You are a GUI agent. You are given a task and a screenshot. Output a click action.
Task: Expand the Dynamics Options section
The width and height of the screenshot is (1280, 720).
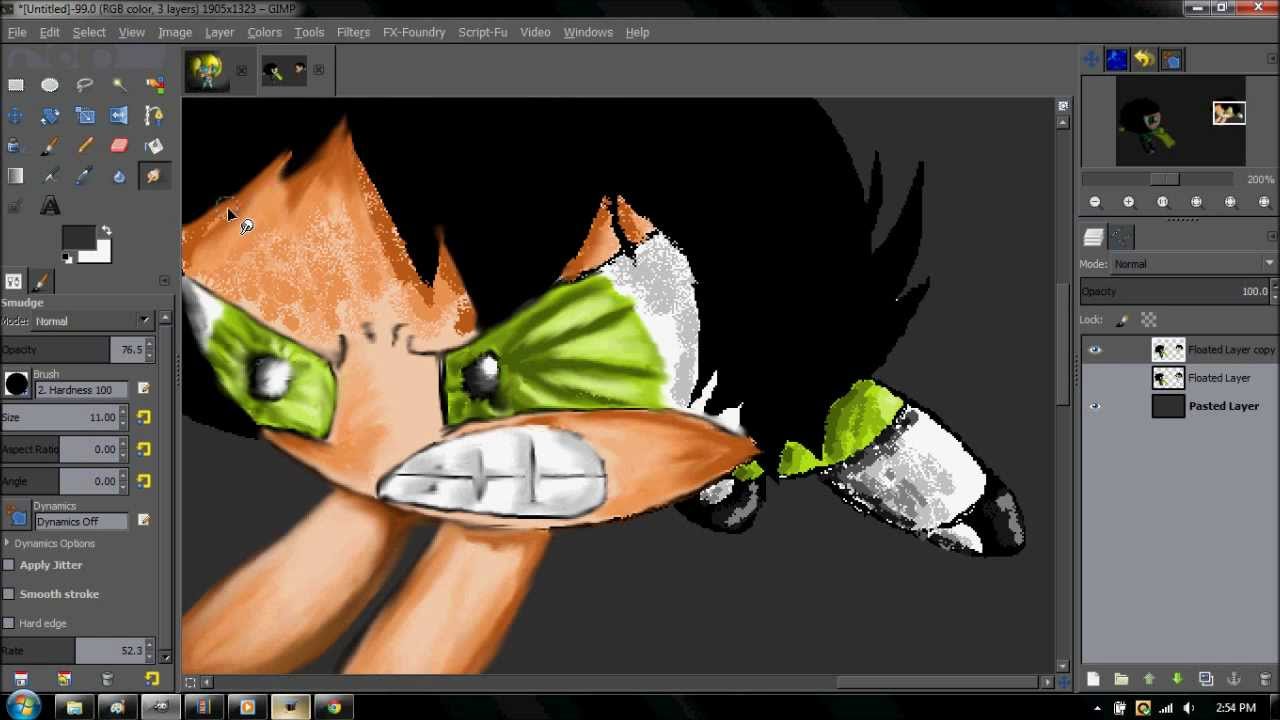tap(8, 544)
